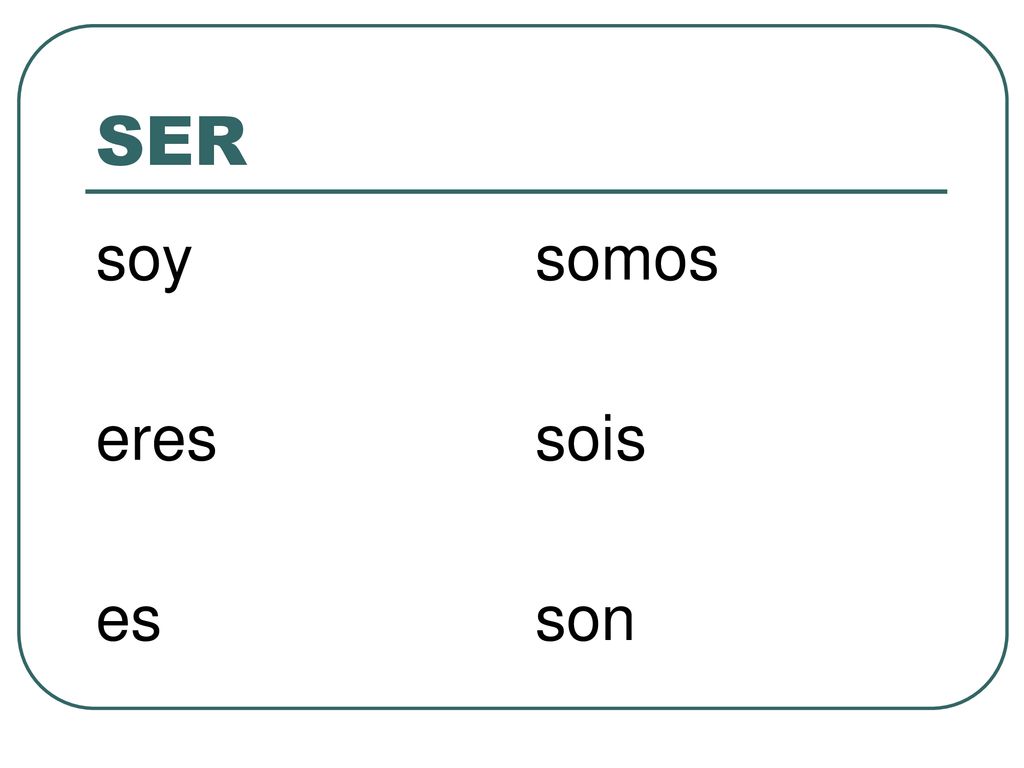Click the first e in eres

pos(114,442)
